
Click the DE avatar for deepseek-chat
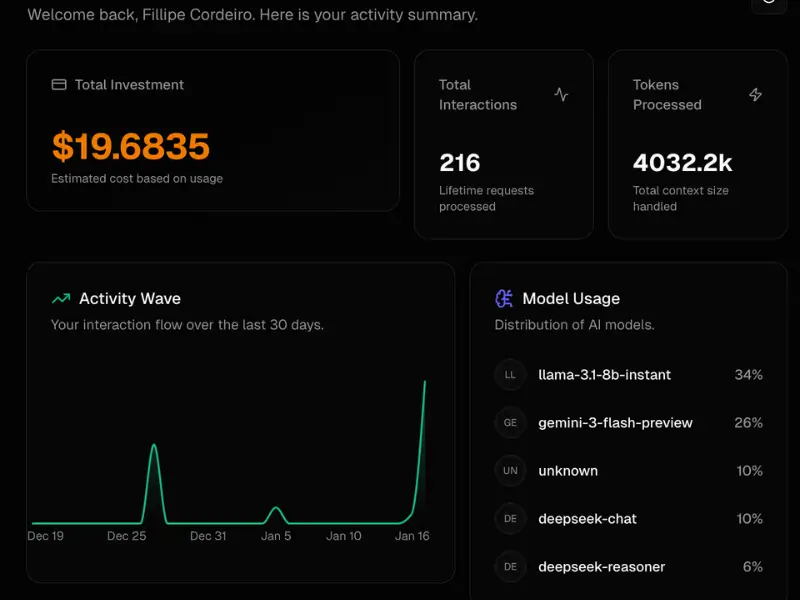[510, 519]
